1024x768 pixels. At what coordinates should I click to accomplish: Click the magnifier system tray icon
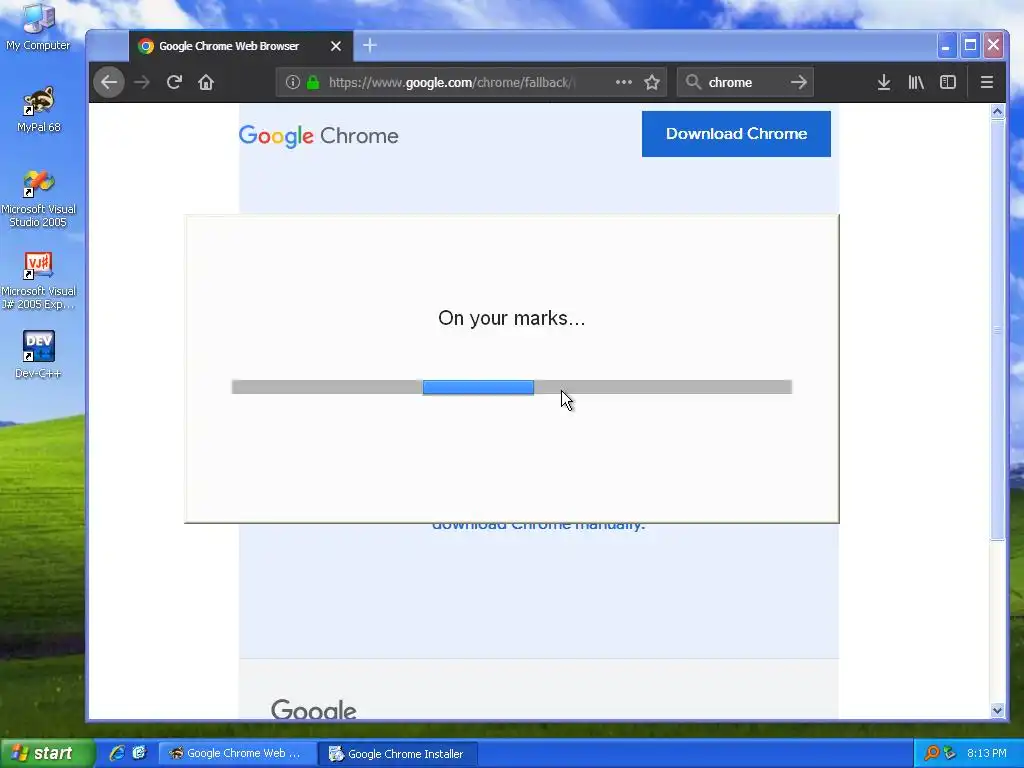tap(932, 753)
